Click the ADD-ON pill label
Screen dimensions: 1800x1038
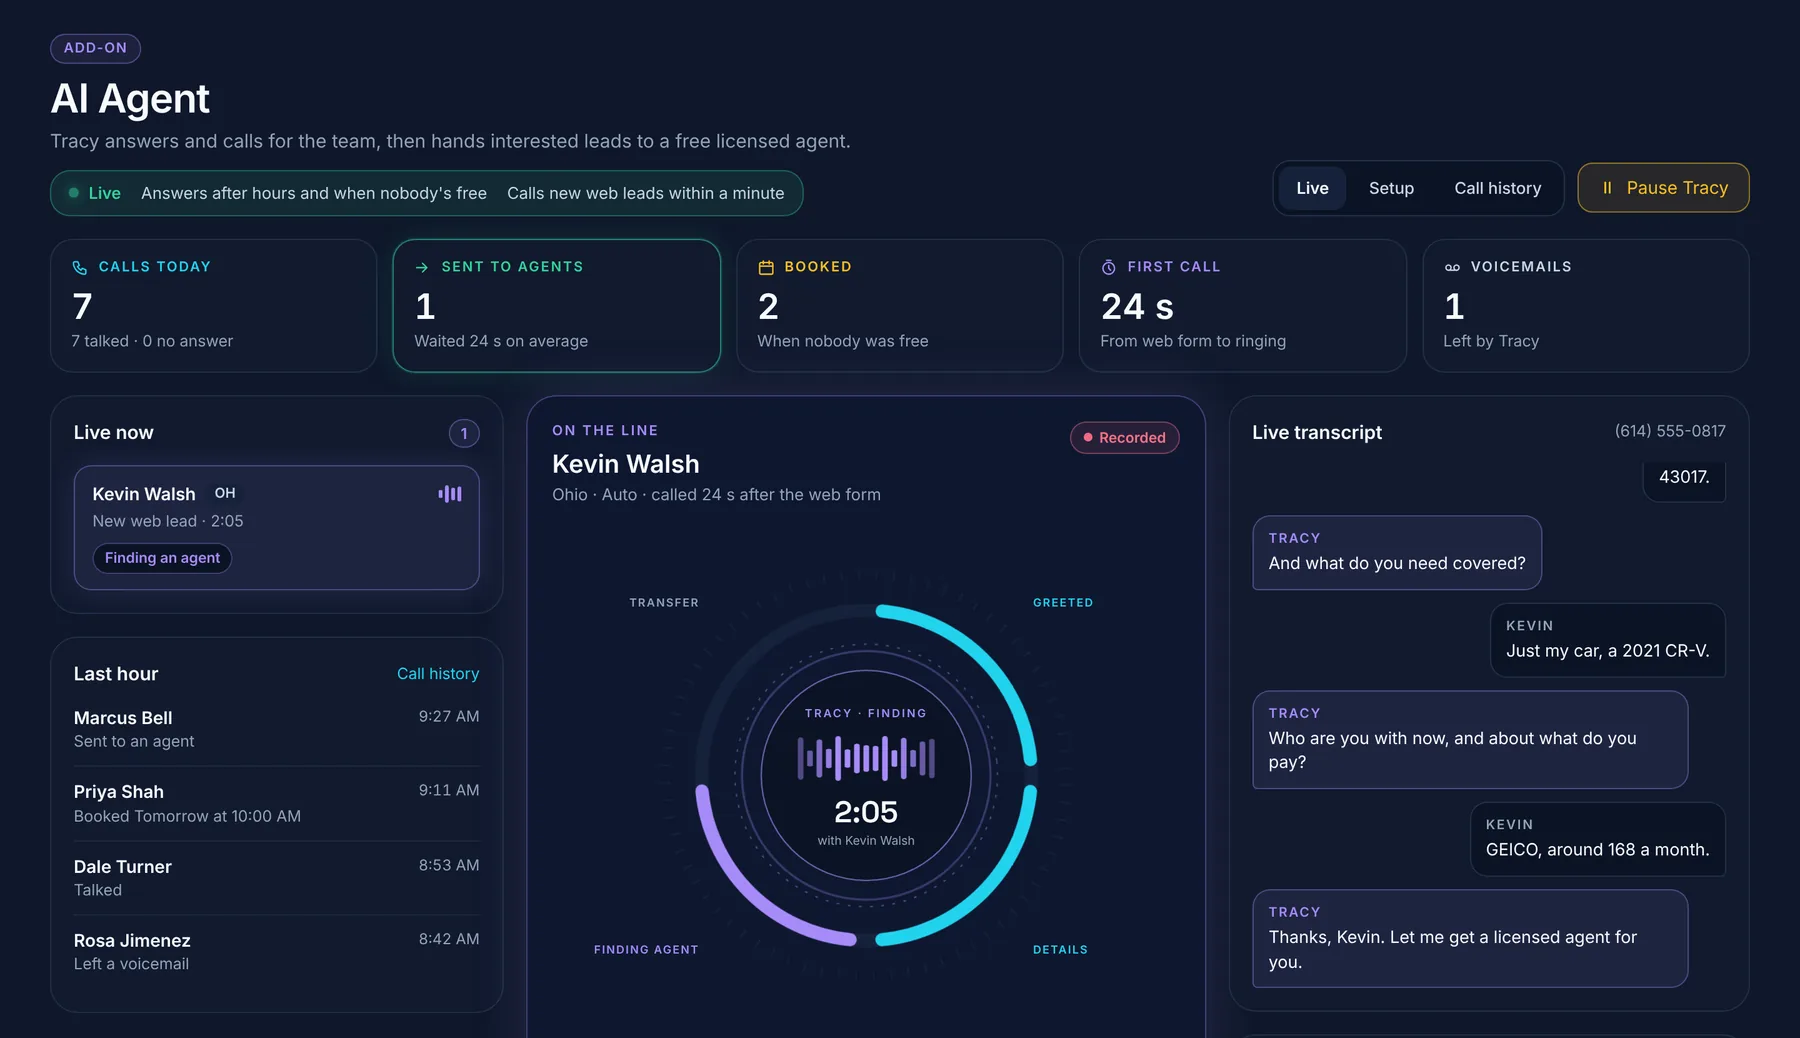tap(95, 48)
